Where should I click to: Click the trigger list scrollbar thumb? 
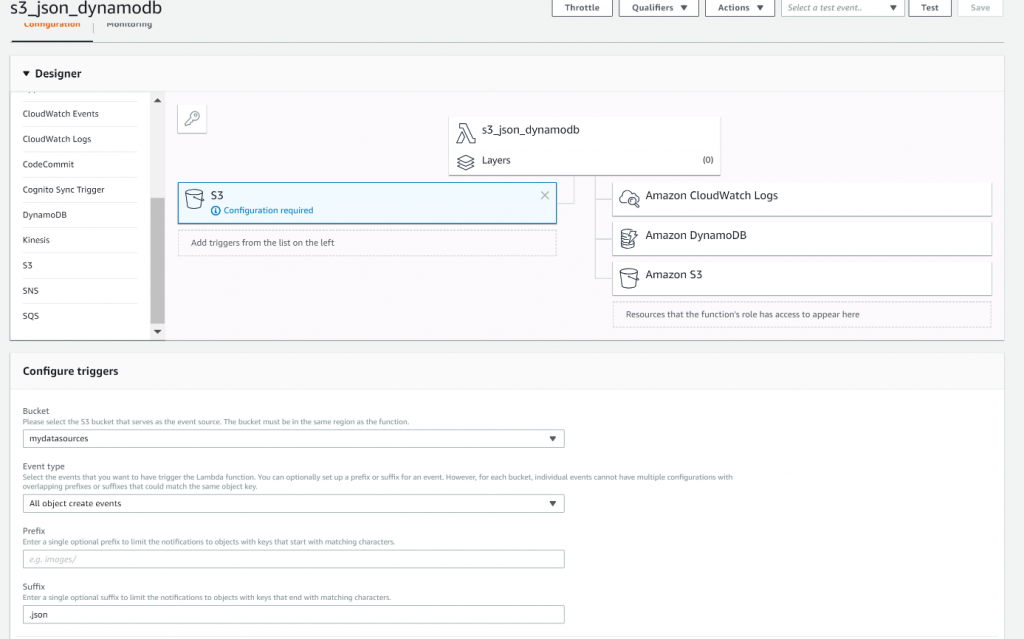[x=157, y=261]
